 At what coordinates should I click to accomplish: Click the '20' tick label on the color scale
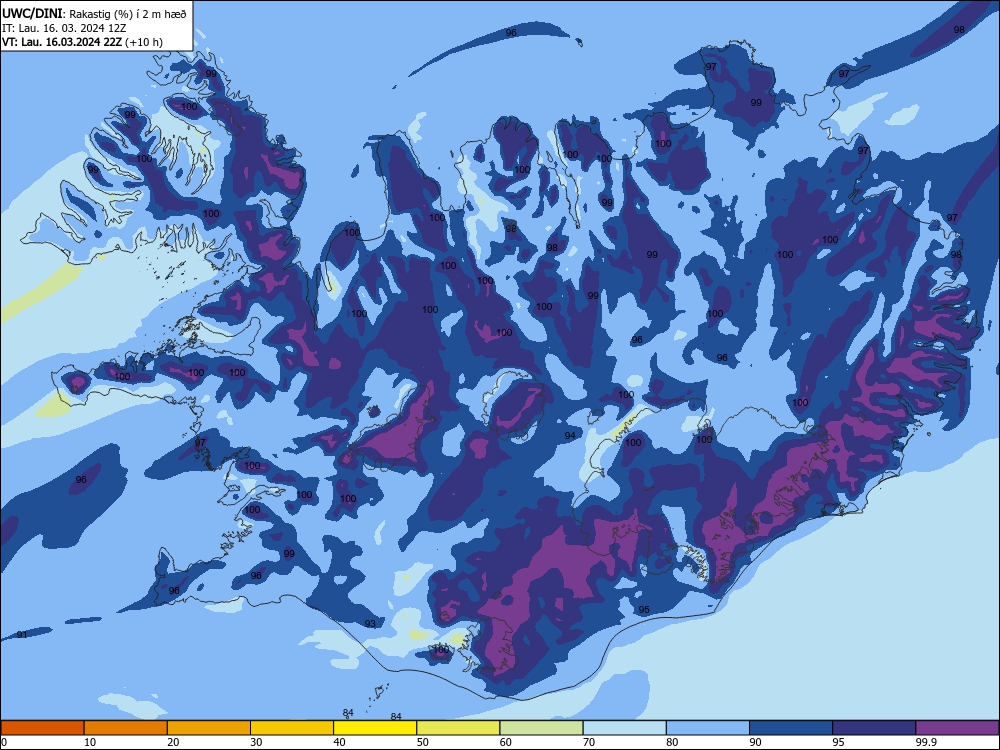[173, 742]
